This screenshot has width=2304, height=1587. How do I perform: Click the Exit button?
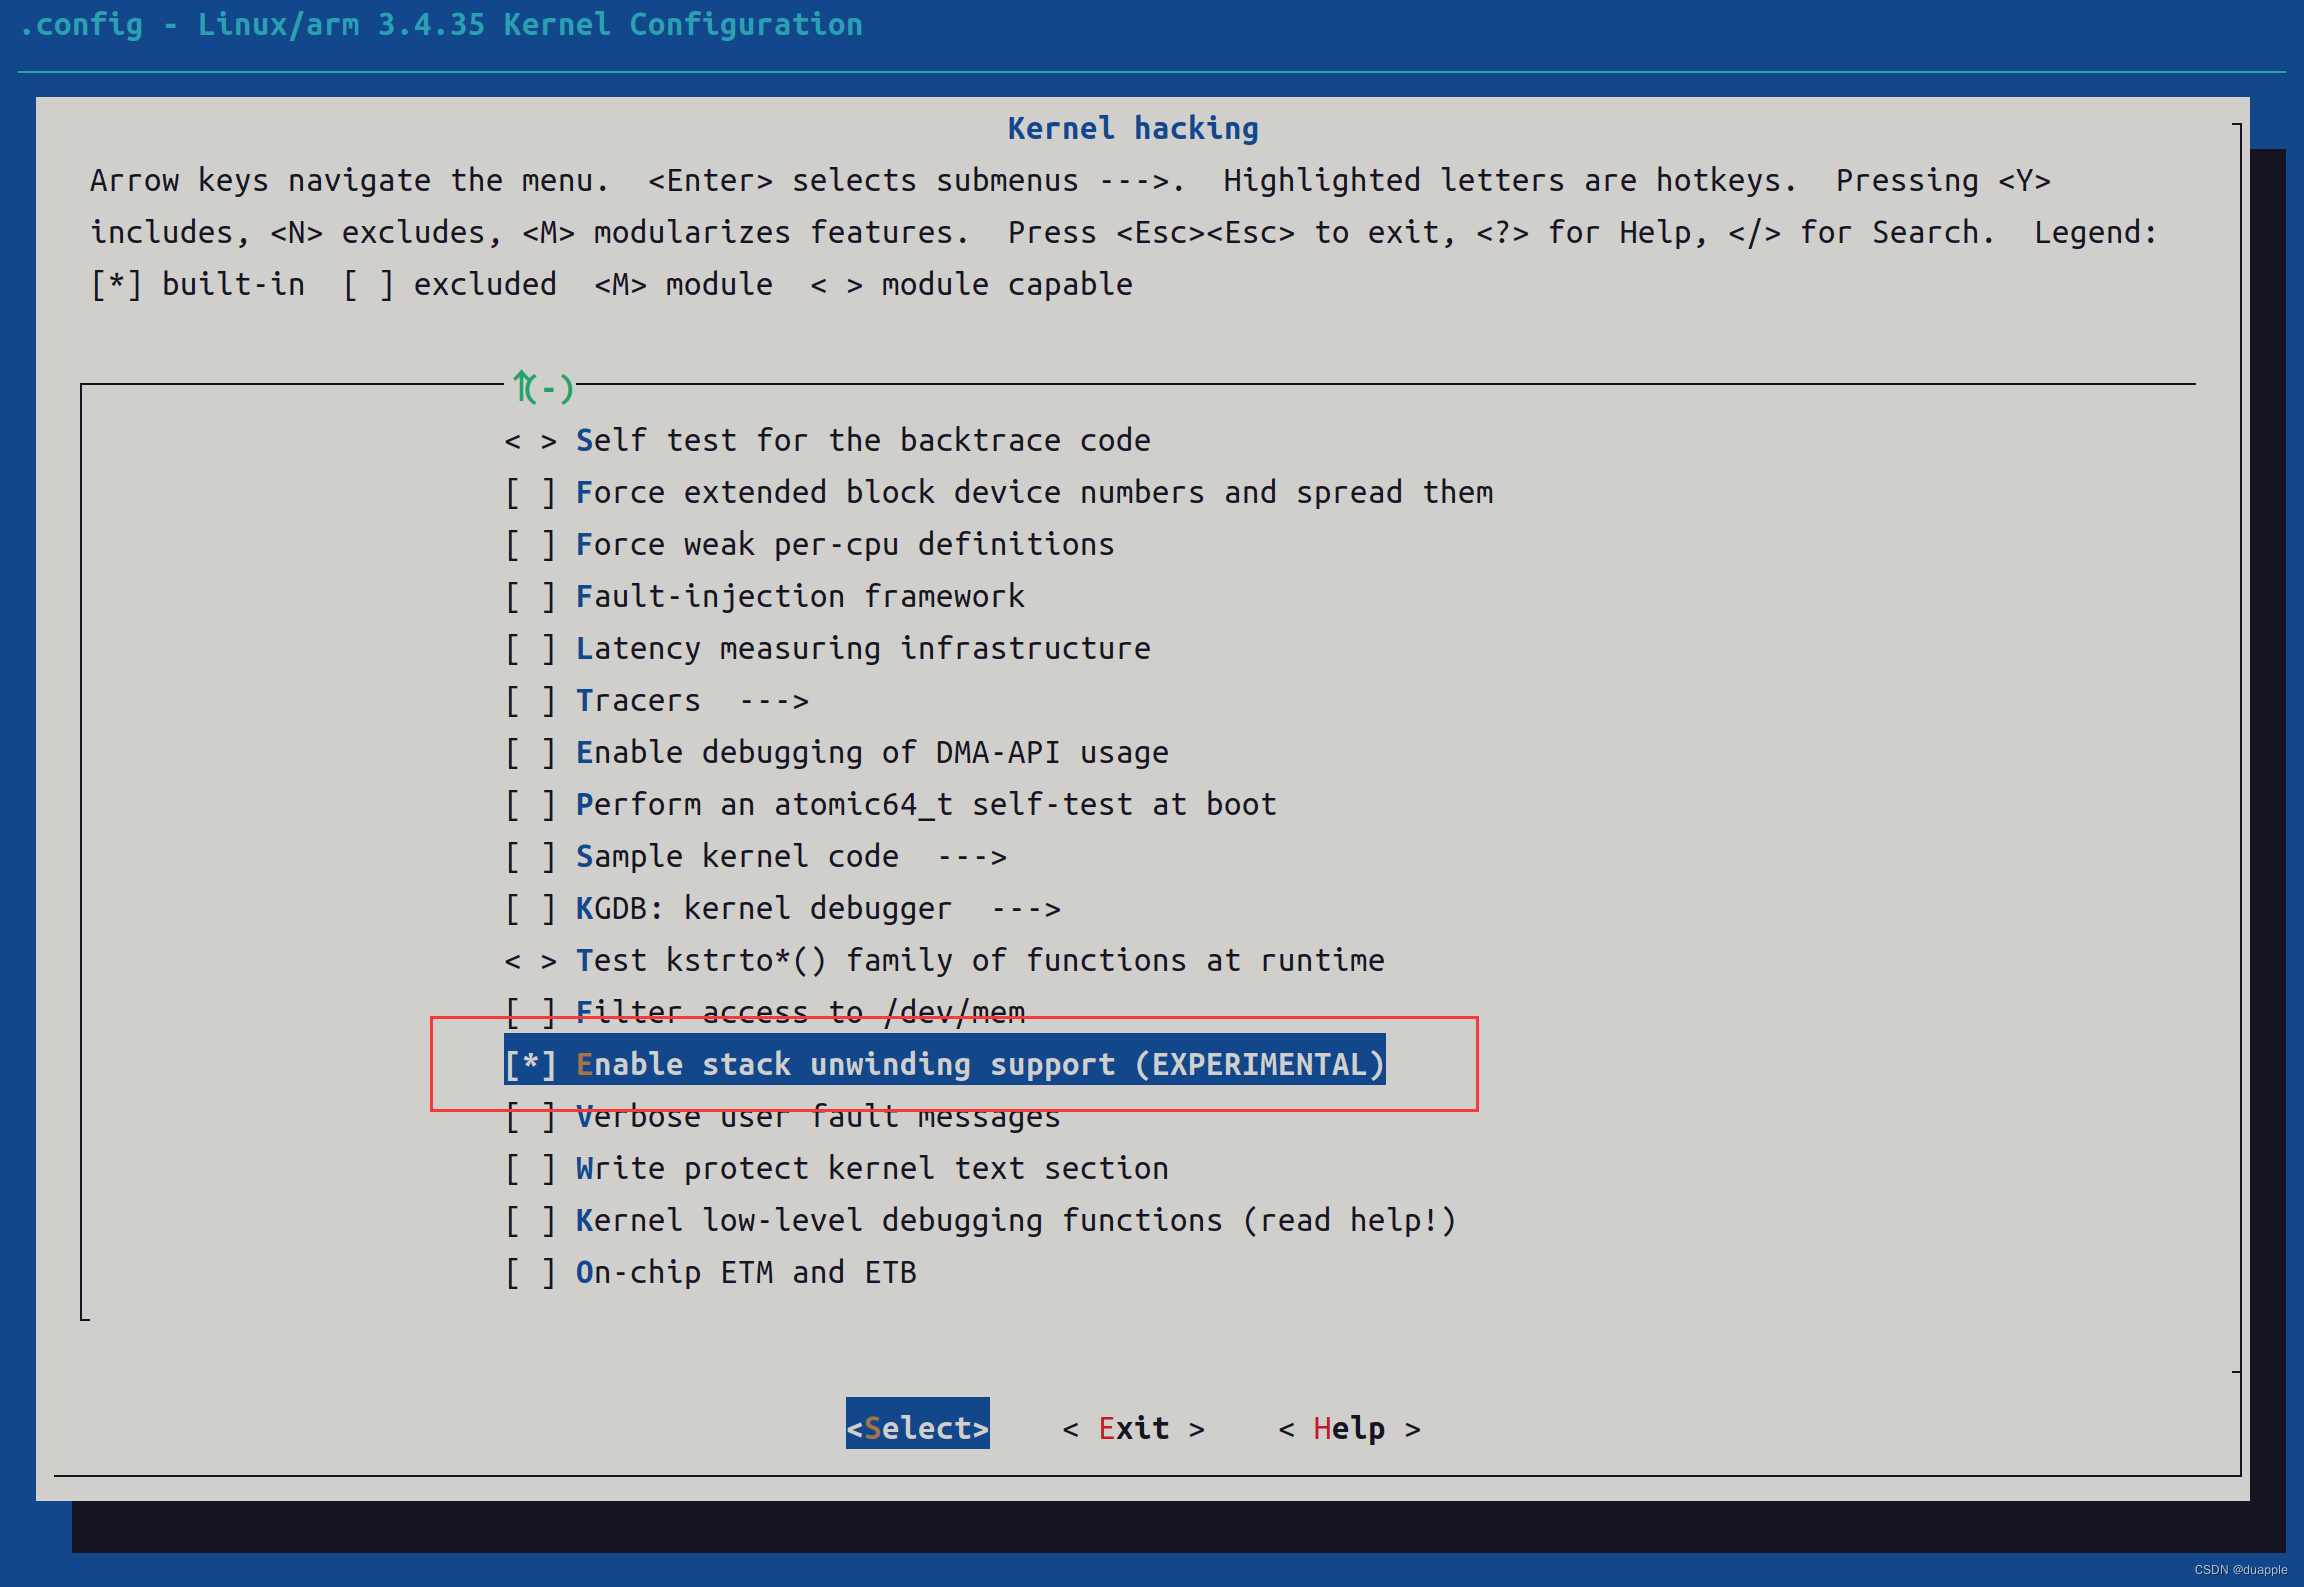pos(1134,1428)
